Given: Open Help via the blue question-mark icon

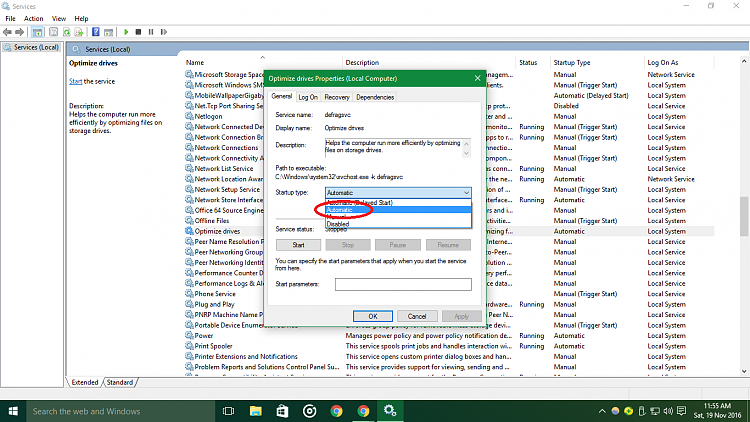Looking at the screenshot, I should [x=96, y=32].
